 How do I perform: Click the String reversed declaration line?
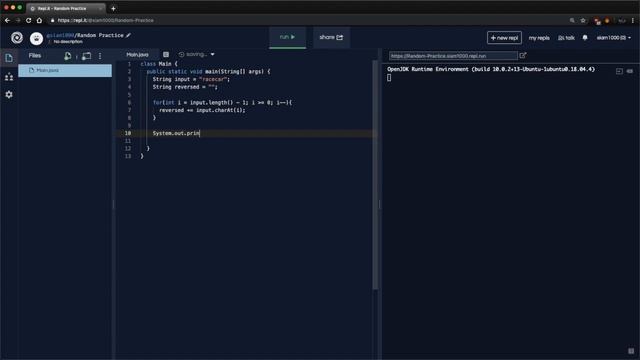[x=185, y=87]
